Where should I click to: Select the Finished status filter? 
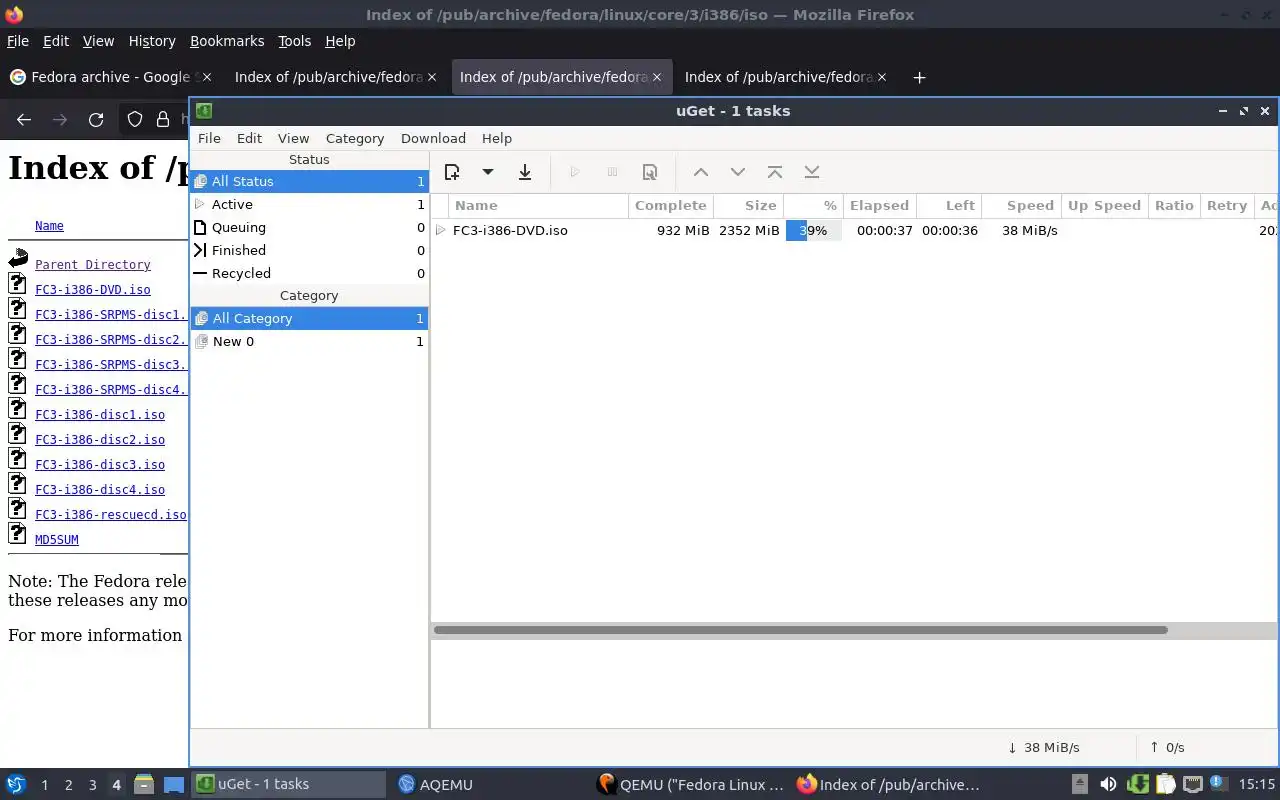[309, 250]
